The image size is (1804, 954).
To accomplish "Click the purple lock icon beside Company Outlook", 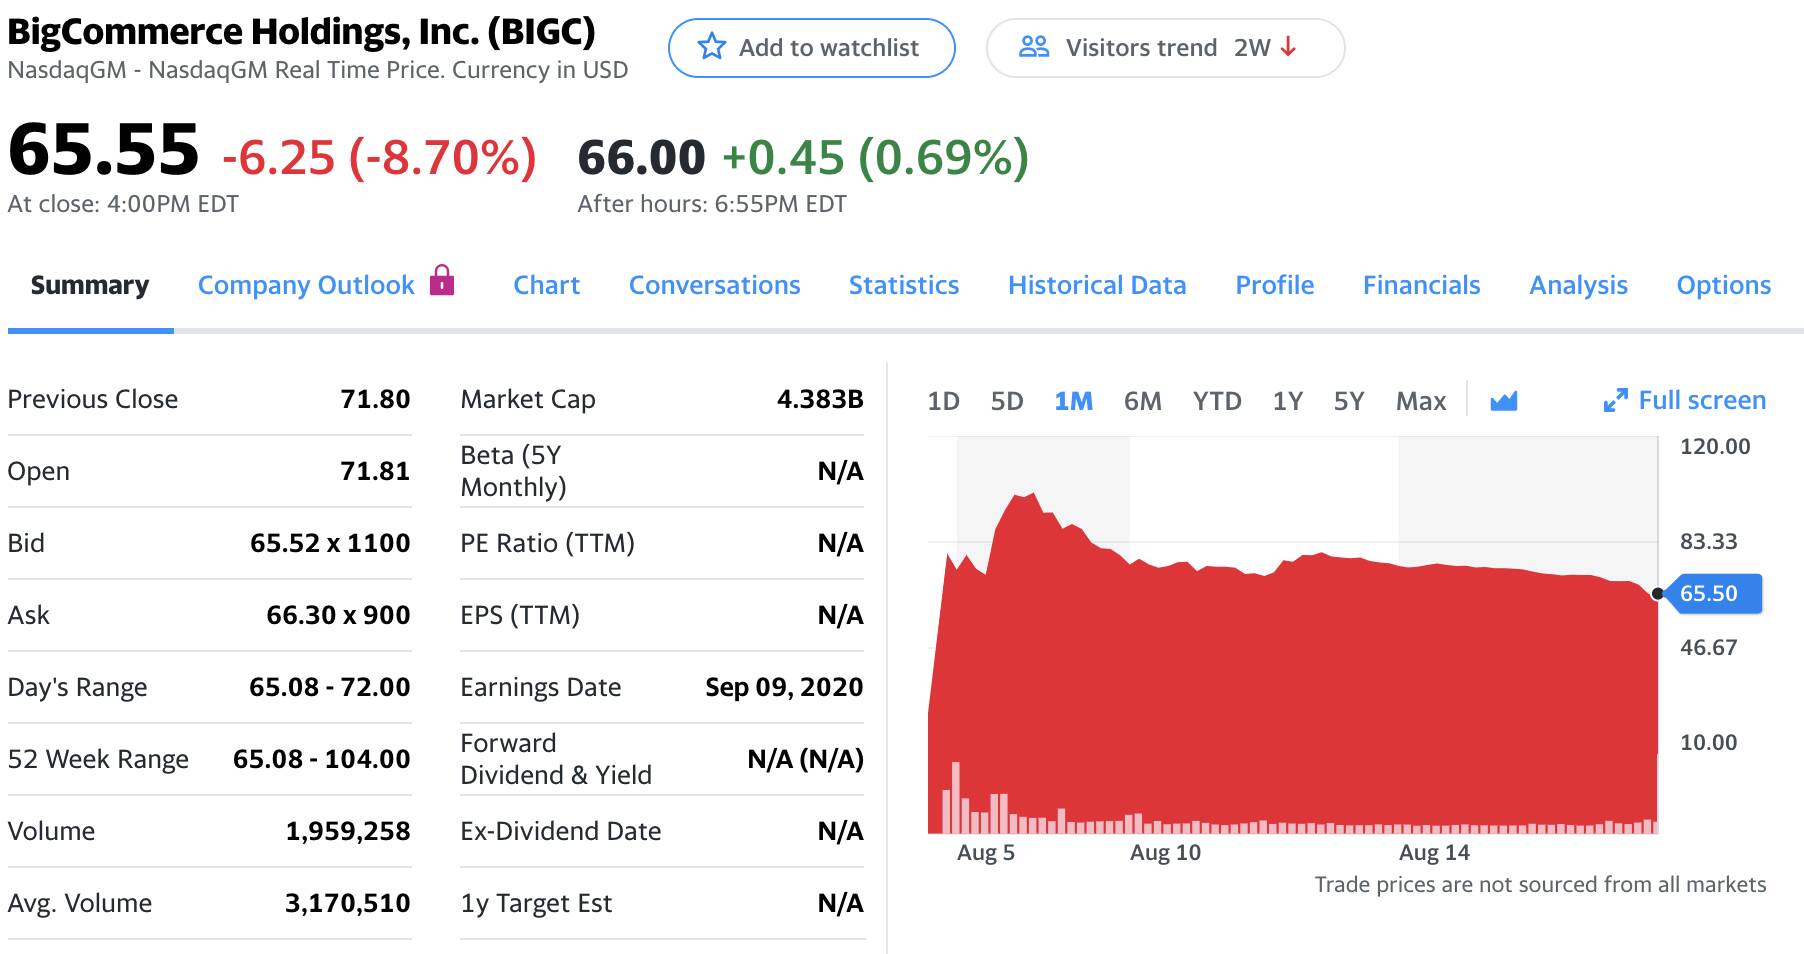I will pos(442,280).
